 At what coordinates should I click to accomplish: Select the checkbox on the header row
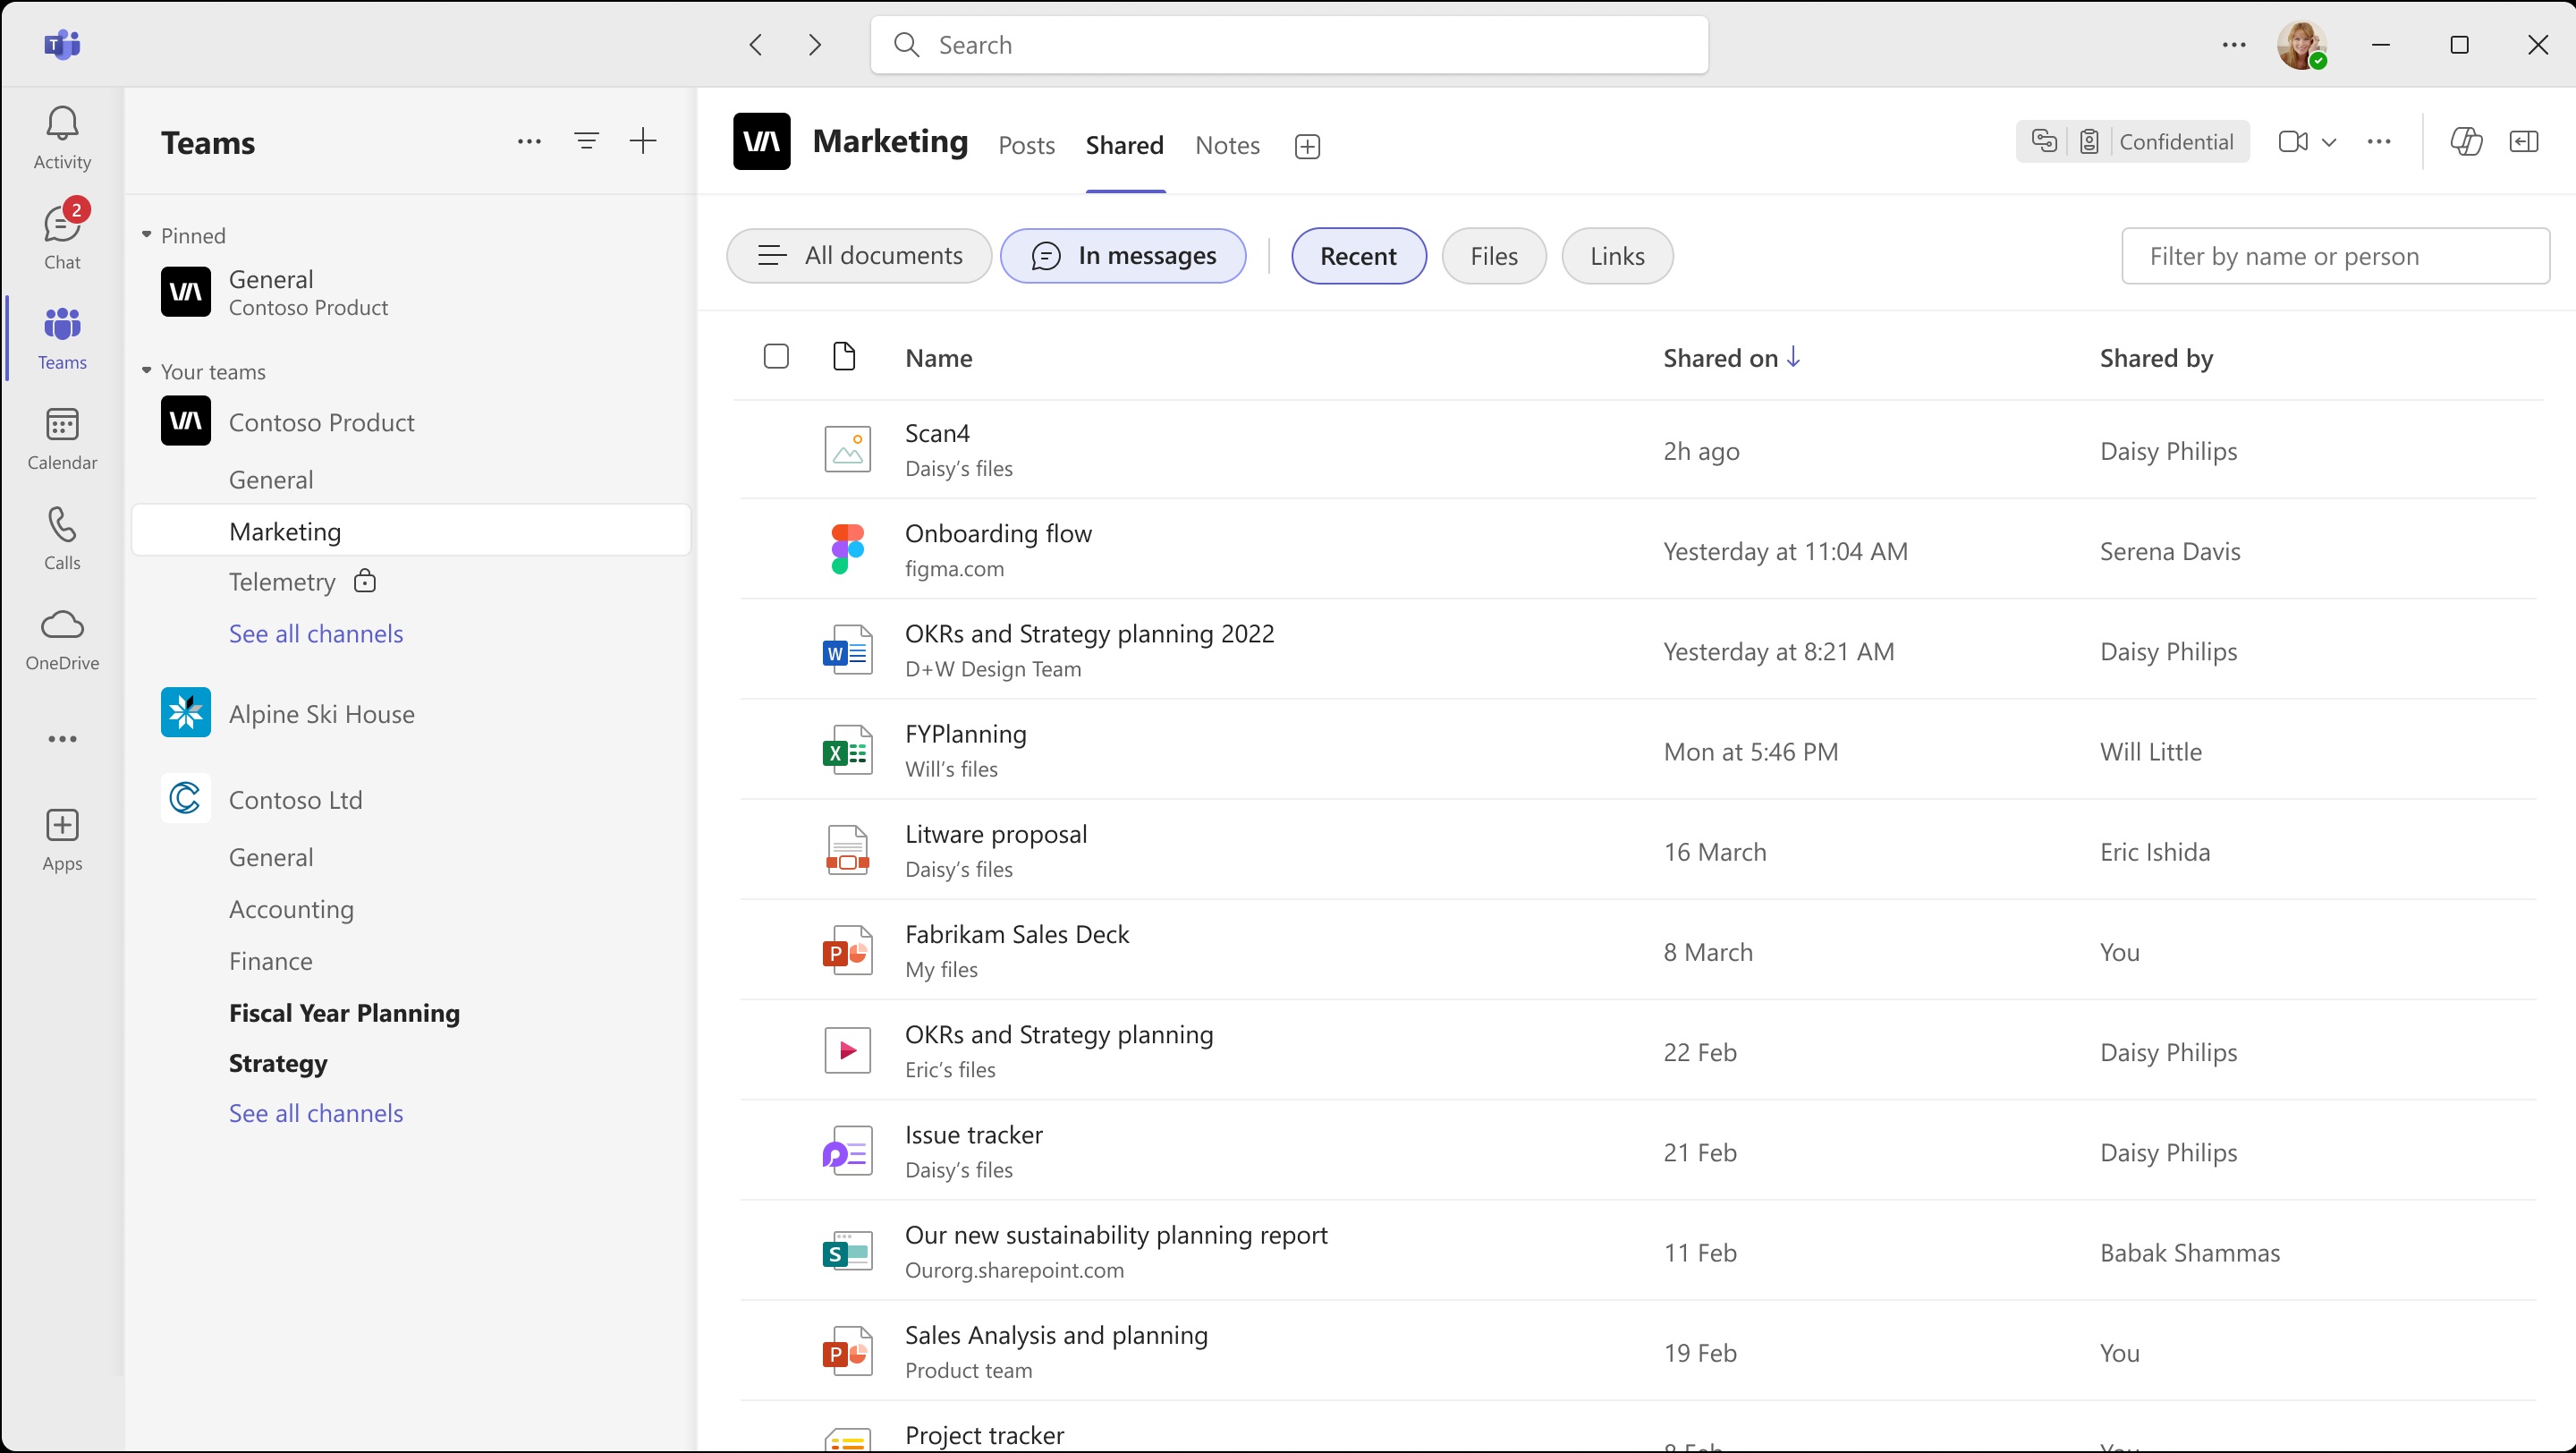pos(777,356)
